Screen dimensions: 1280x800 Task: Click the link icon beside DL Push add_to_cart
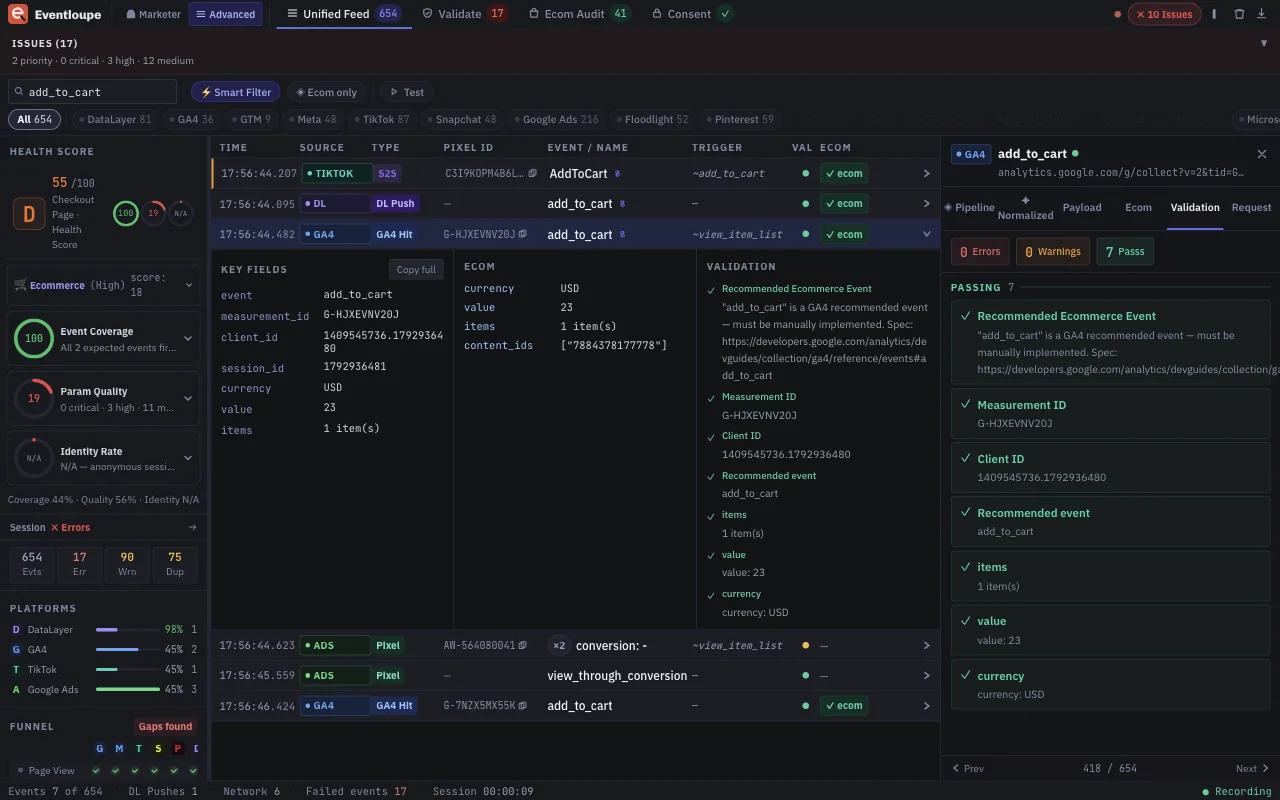tap(622, 204)
